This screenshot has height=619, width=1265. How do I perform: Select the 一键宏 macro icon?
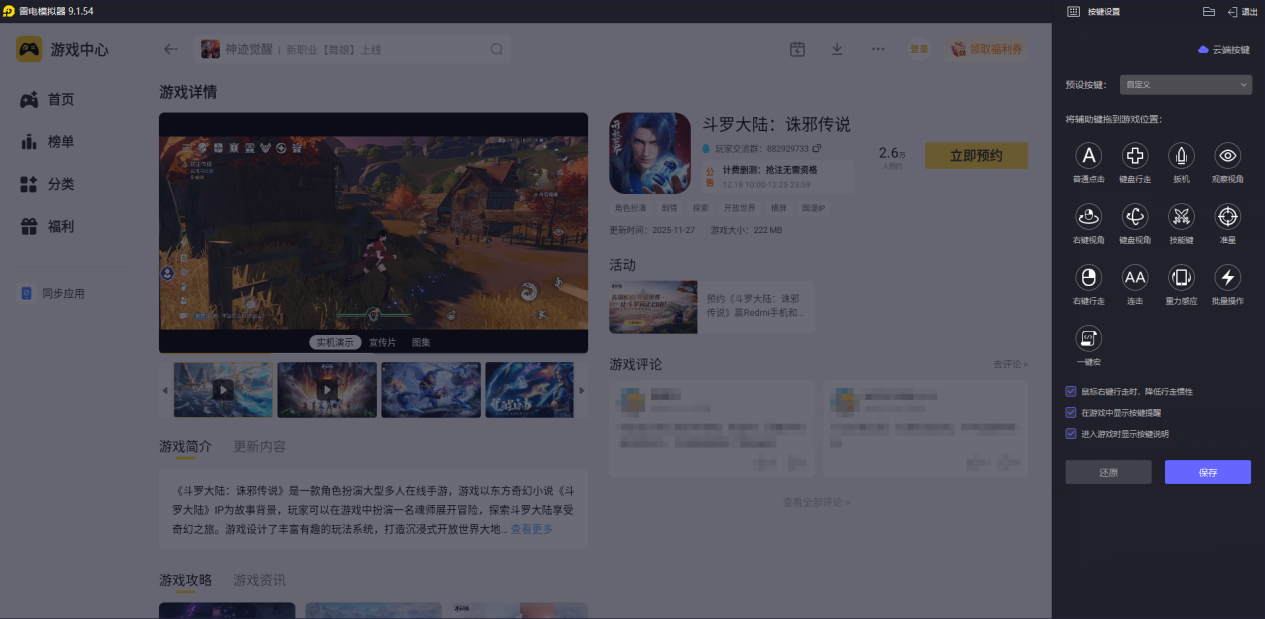pos(1089,338)
